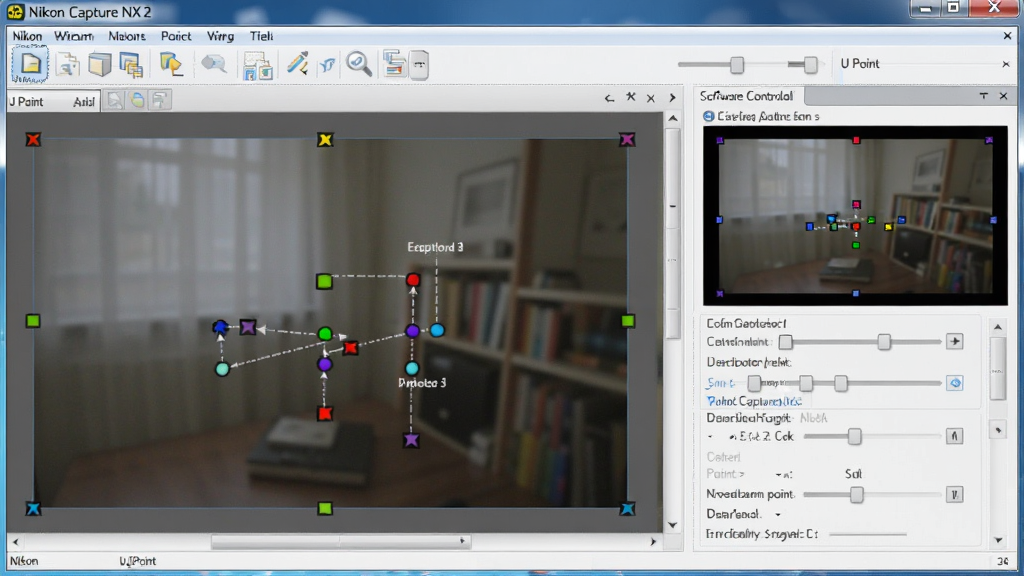The height and width of the screenshot is (576, 1024).
Task: Open the Dearleod dropdown arrow
Action: coord(778,515)
